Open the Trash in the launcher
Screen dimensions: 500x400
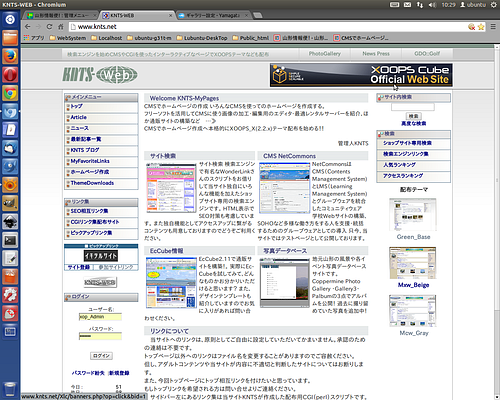point(10,389)
